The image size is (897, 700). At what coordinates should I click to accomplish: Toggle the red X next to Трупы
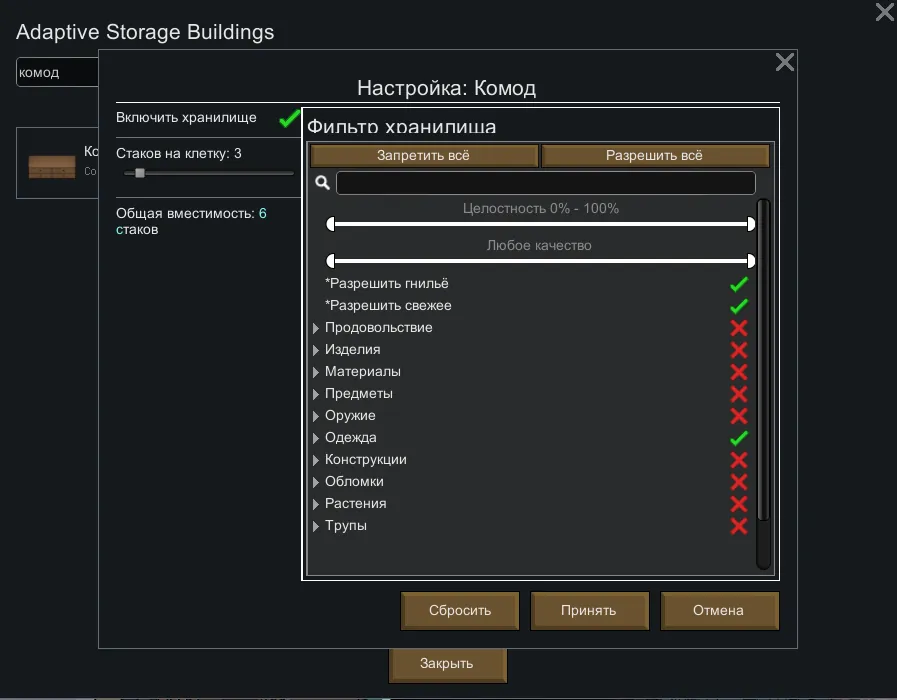tap(739, 526)
